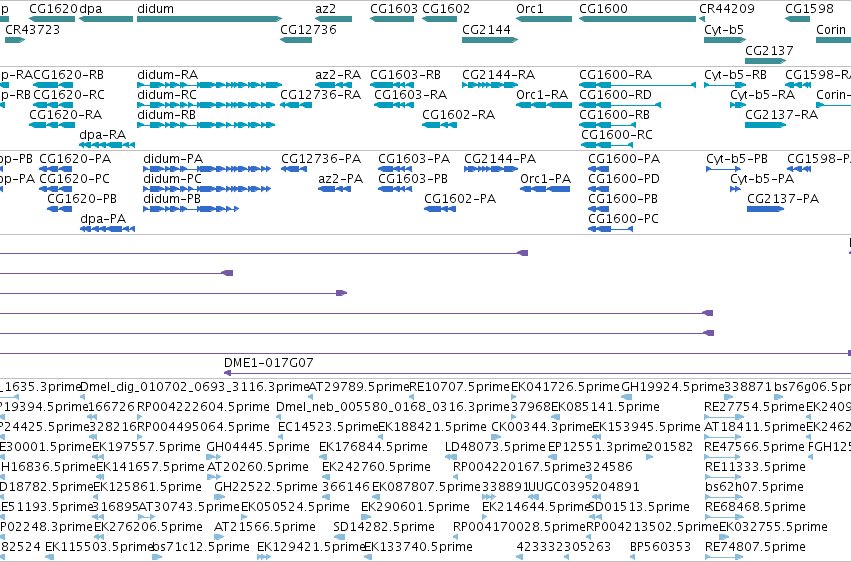This screenshot has width=851, height=562.
Task: Click EST label RE74807.5prime
Action: [755, 547]
